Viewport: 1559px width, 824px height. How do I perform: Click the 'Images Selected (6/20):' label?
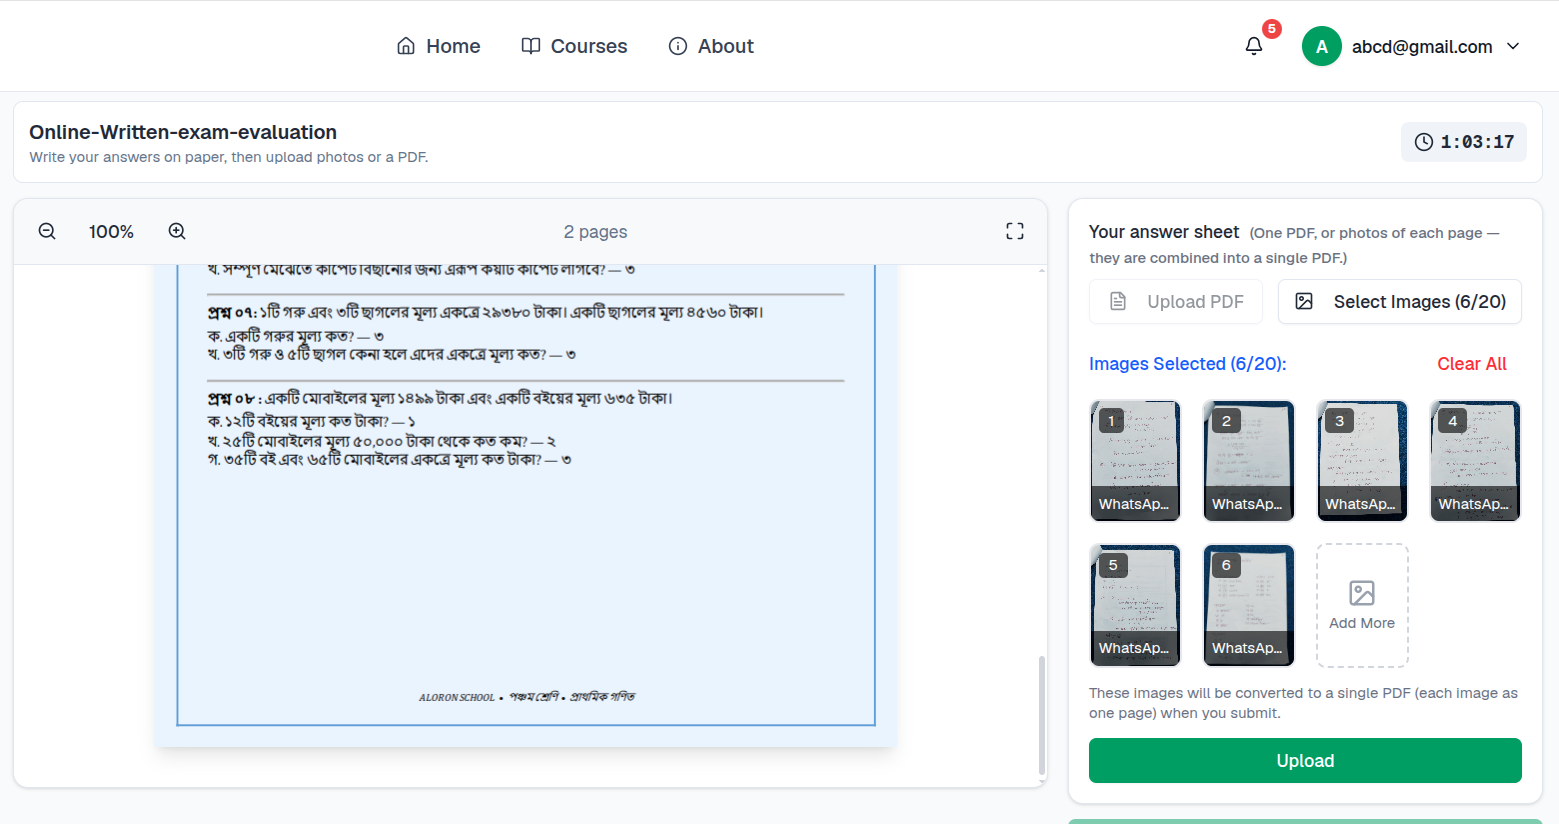click(1188, 364)
